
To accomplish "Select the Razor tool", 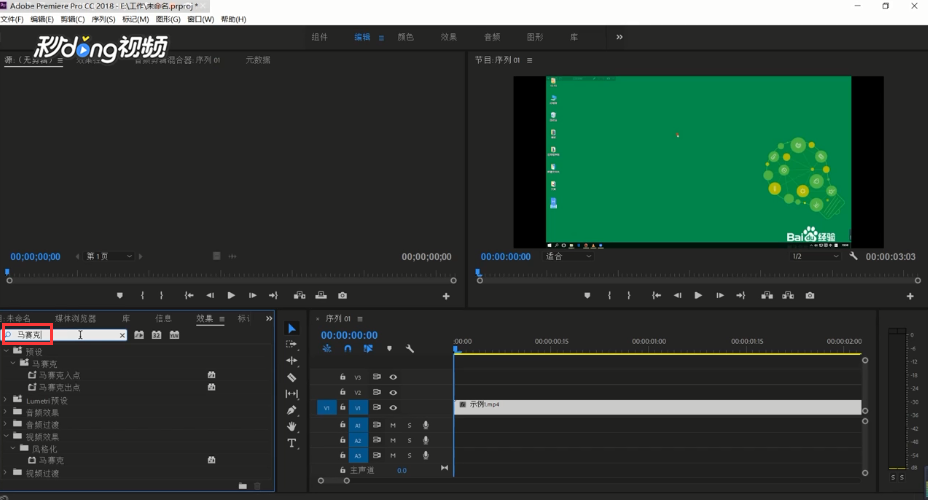I will pyautogui.click(x=292, y=377).
